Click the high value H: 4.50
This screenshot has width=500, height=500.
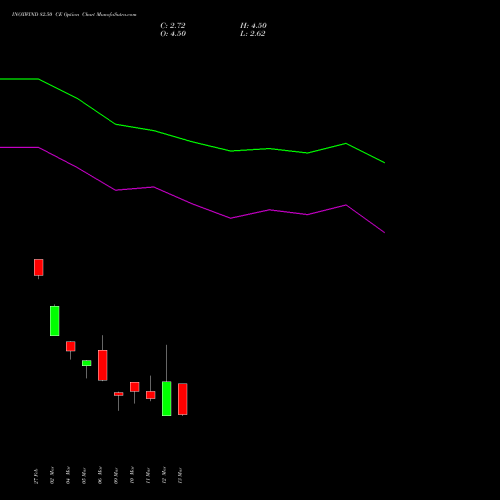[x=253, y=26]
